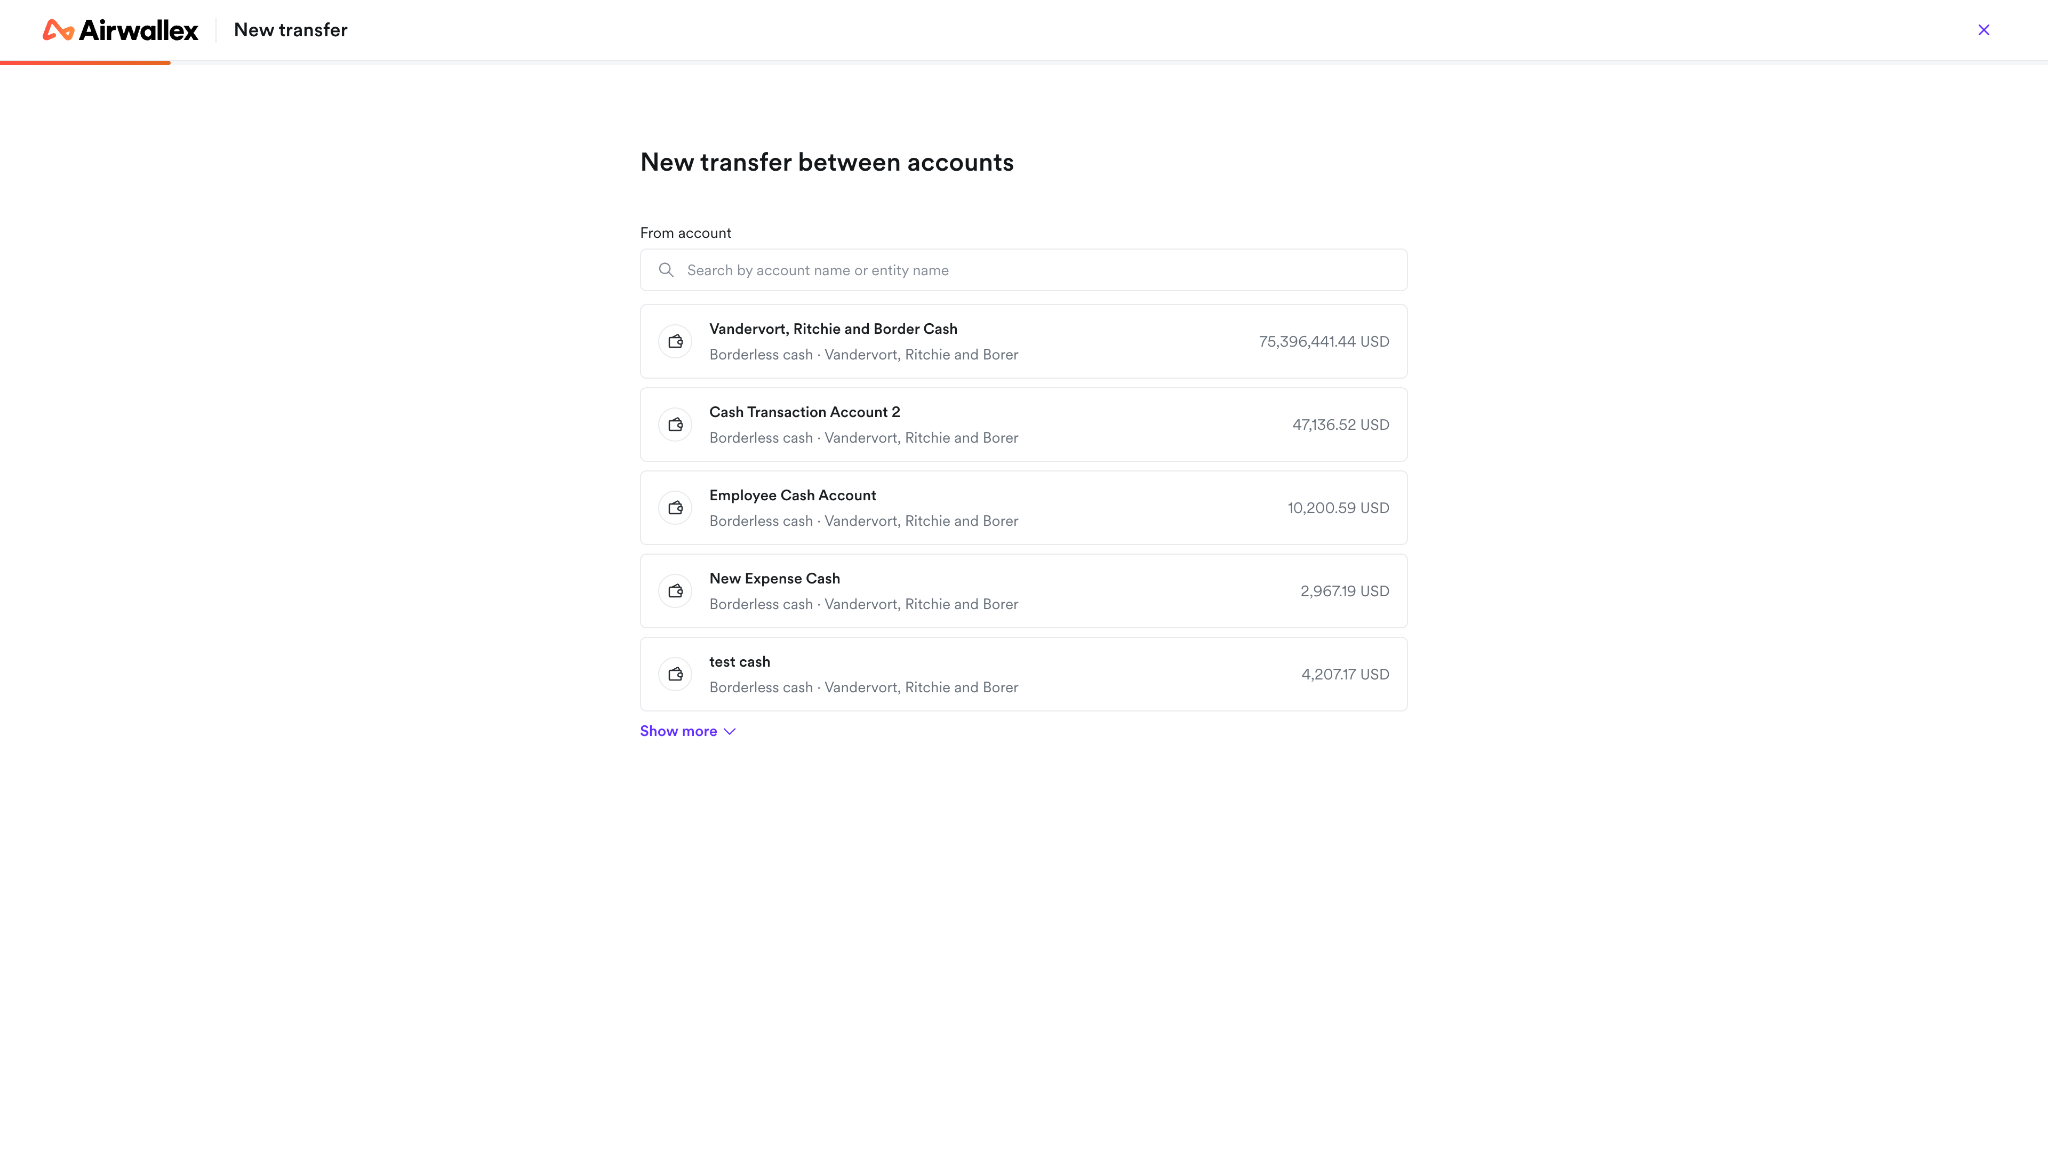Click the Airwallex logo
Screen dimensions: 2048x1152
(x=120, y=30)
